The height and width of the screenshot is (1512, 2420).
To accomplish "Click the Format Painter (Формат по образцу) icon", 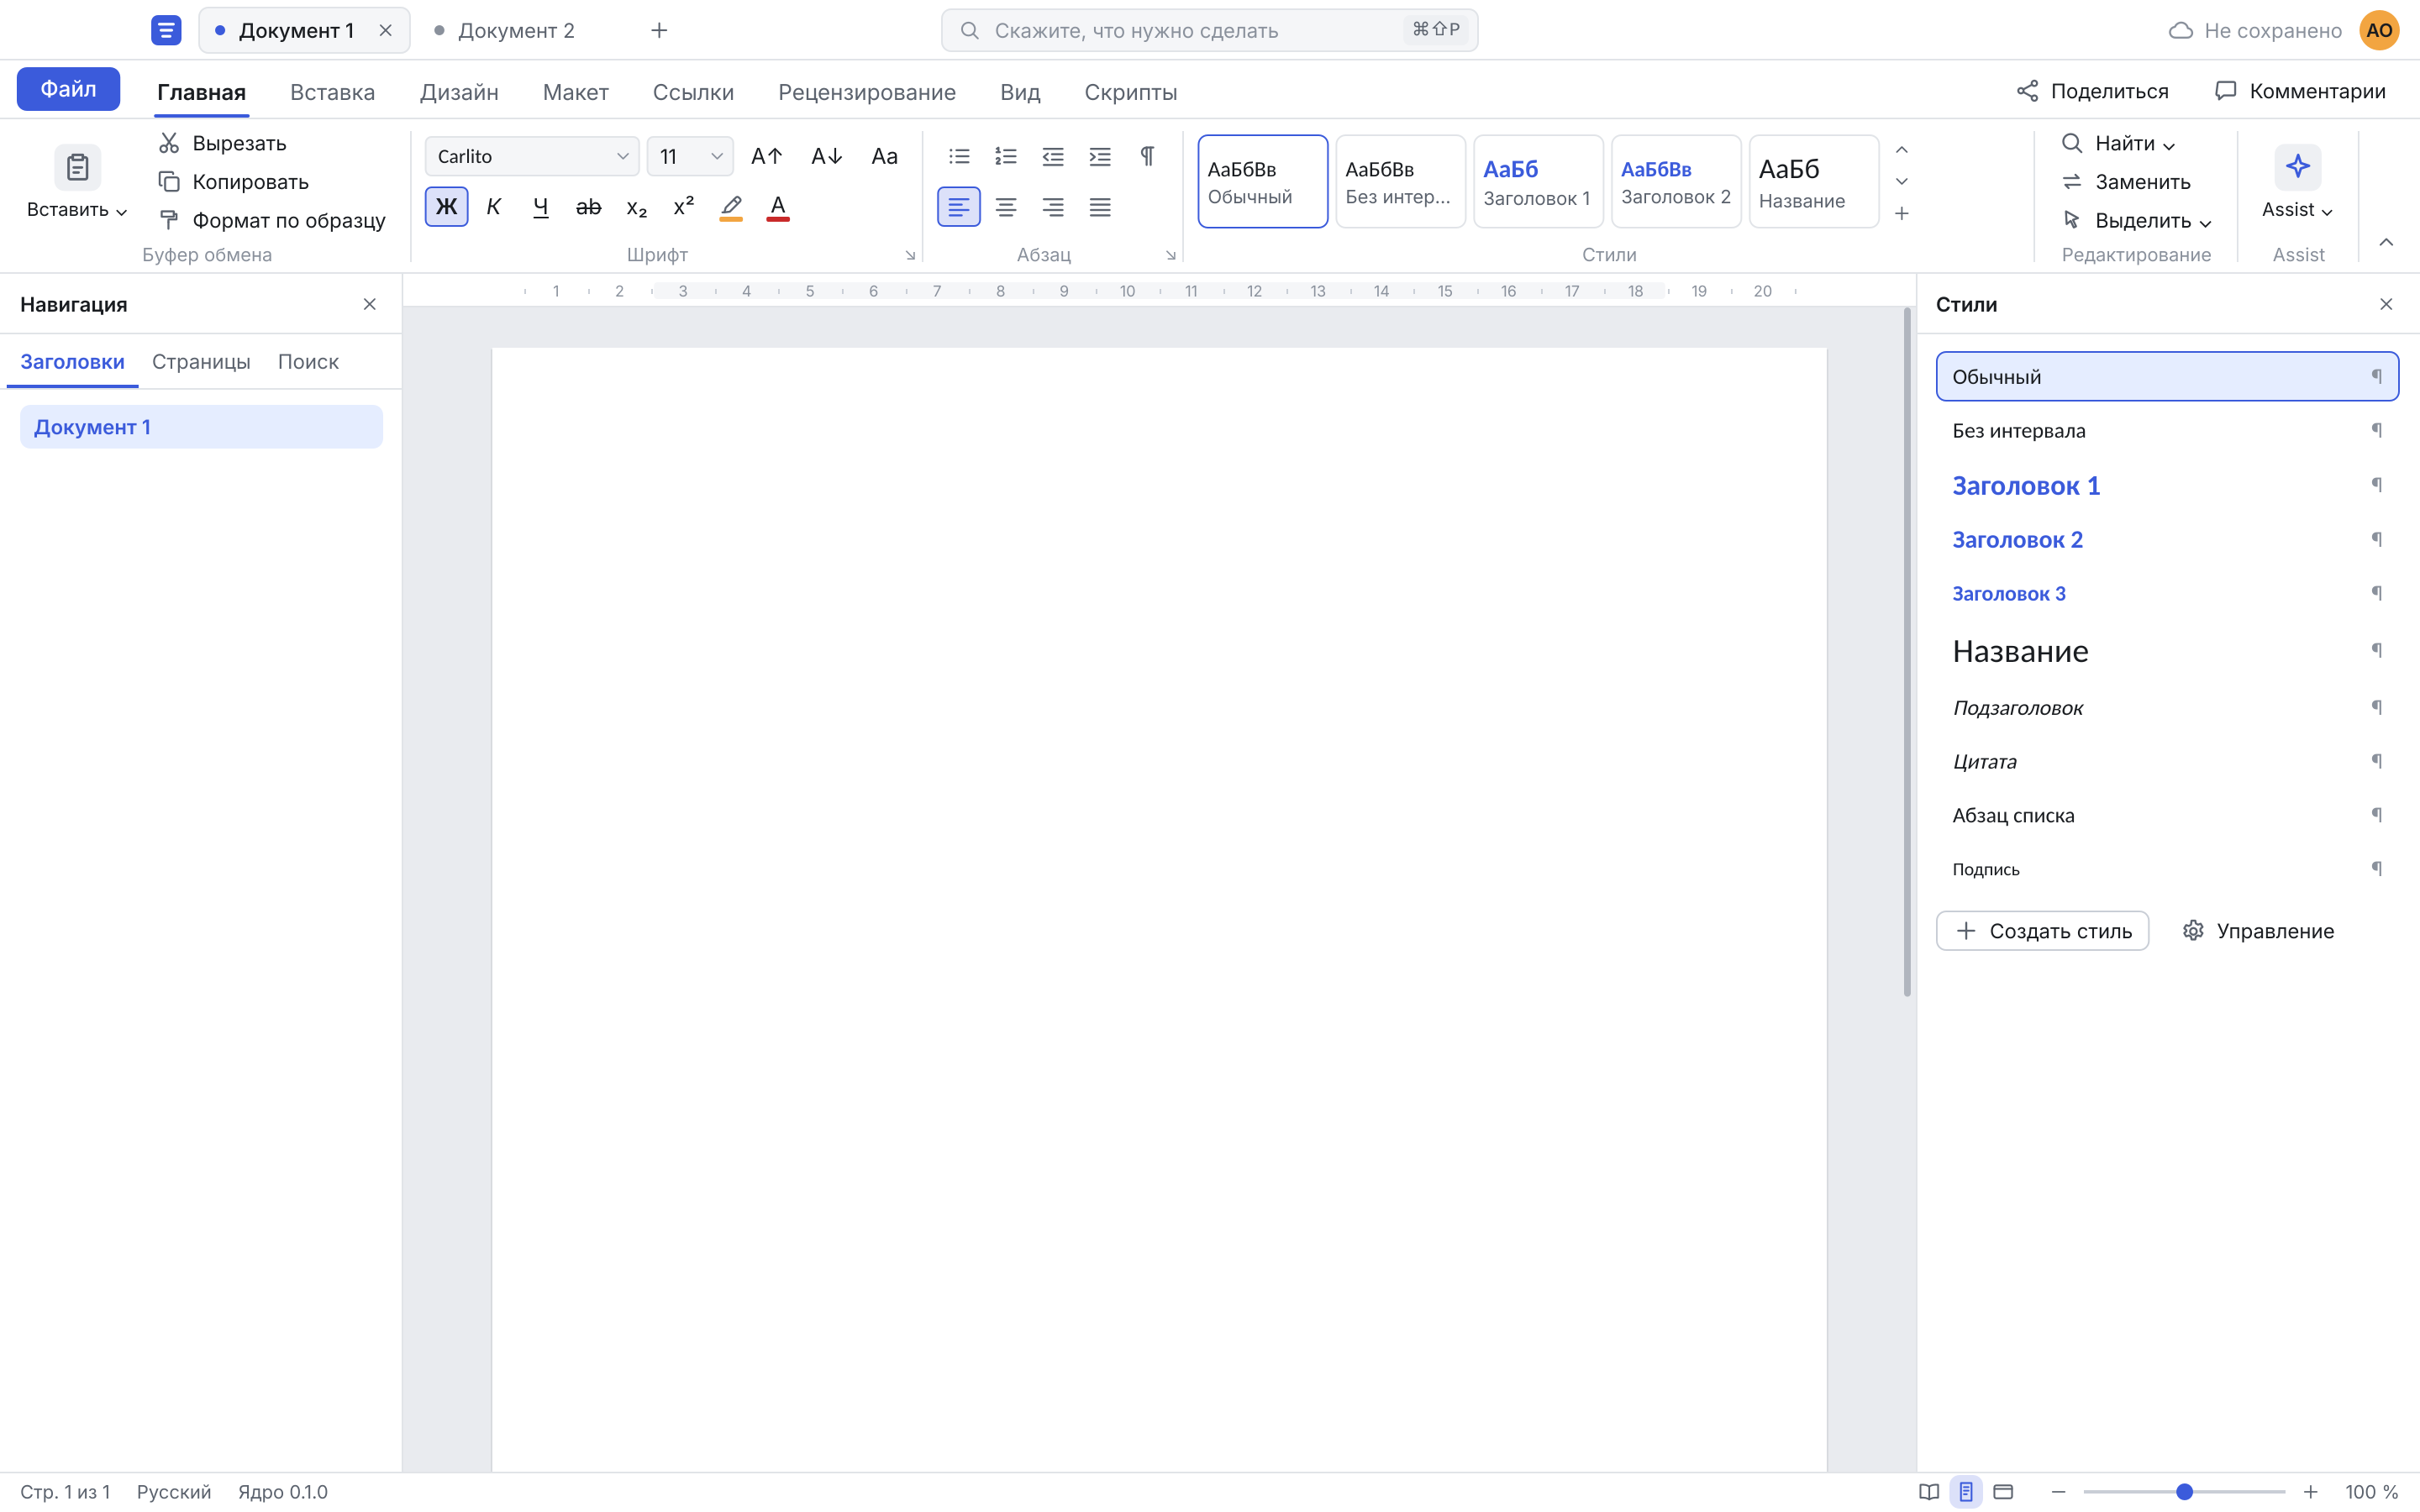I will (x=169, y=220).
